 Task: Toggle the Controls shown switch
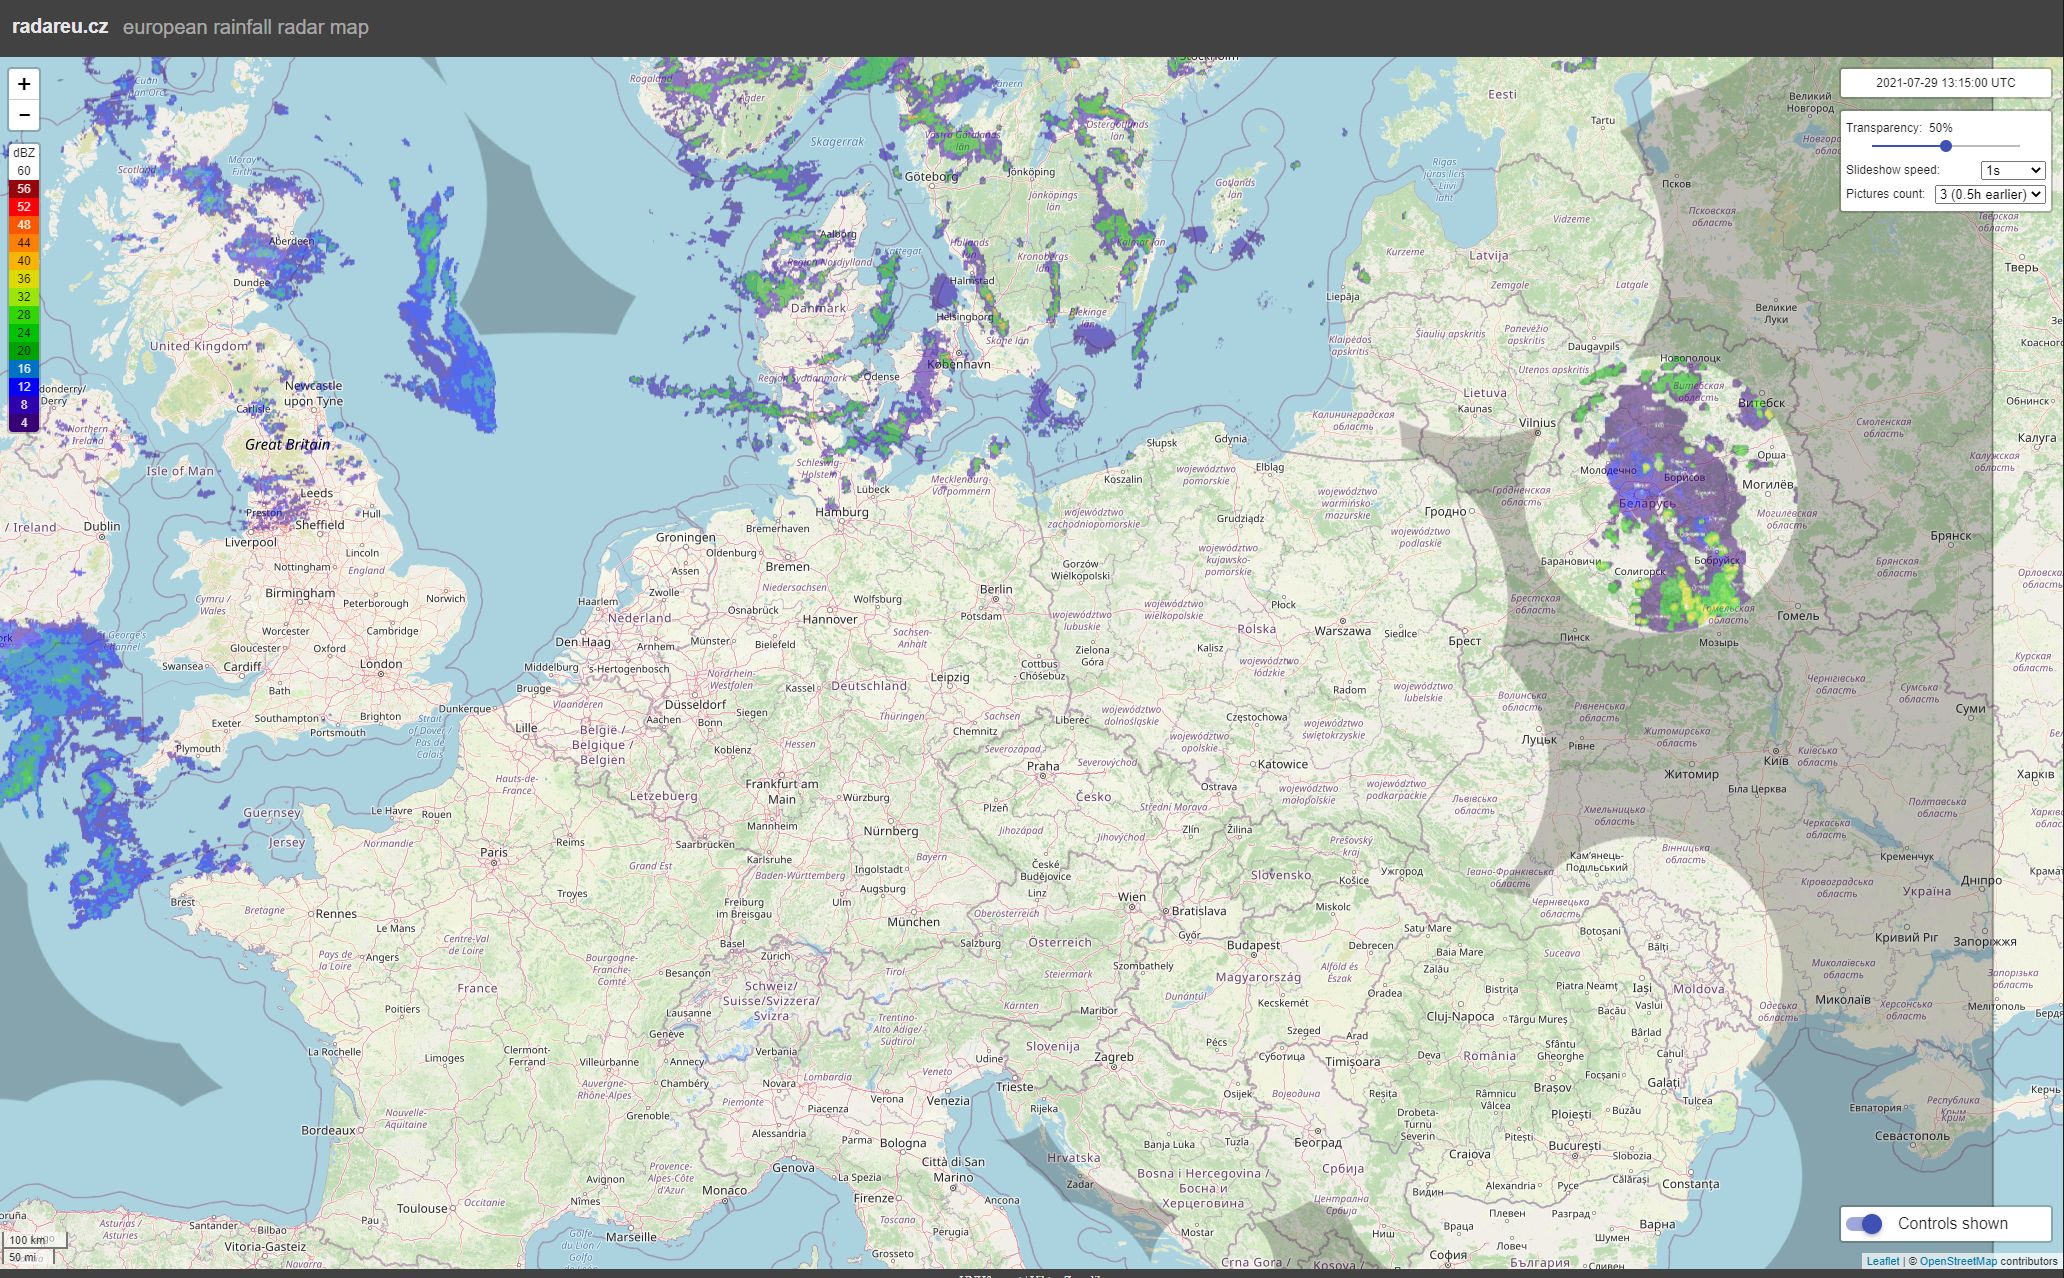1864,1223
